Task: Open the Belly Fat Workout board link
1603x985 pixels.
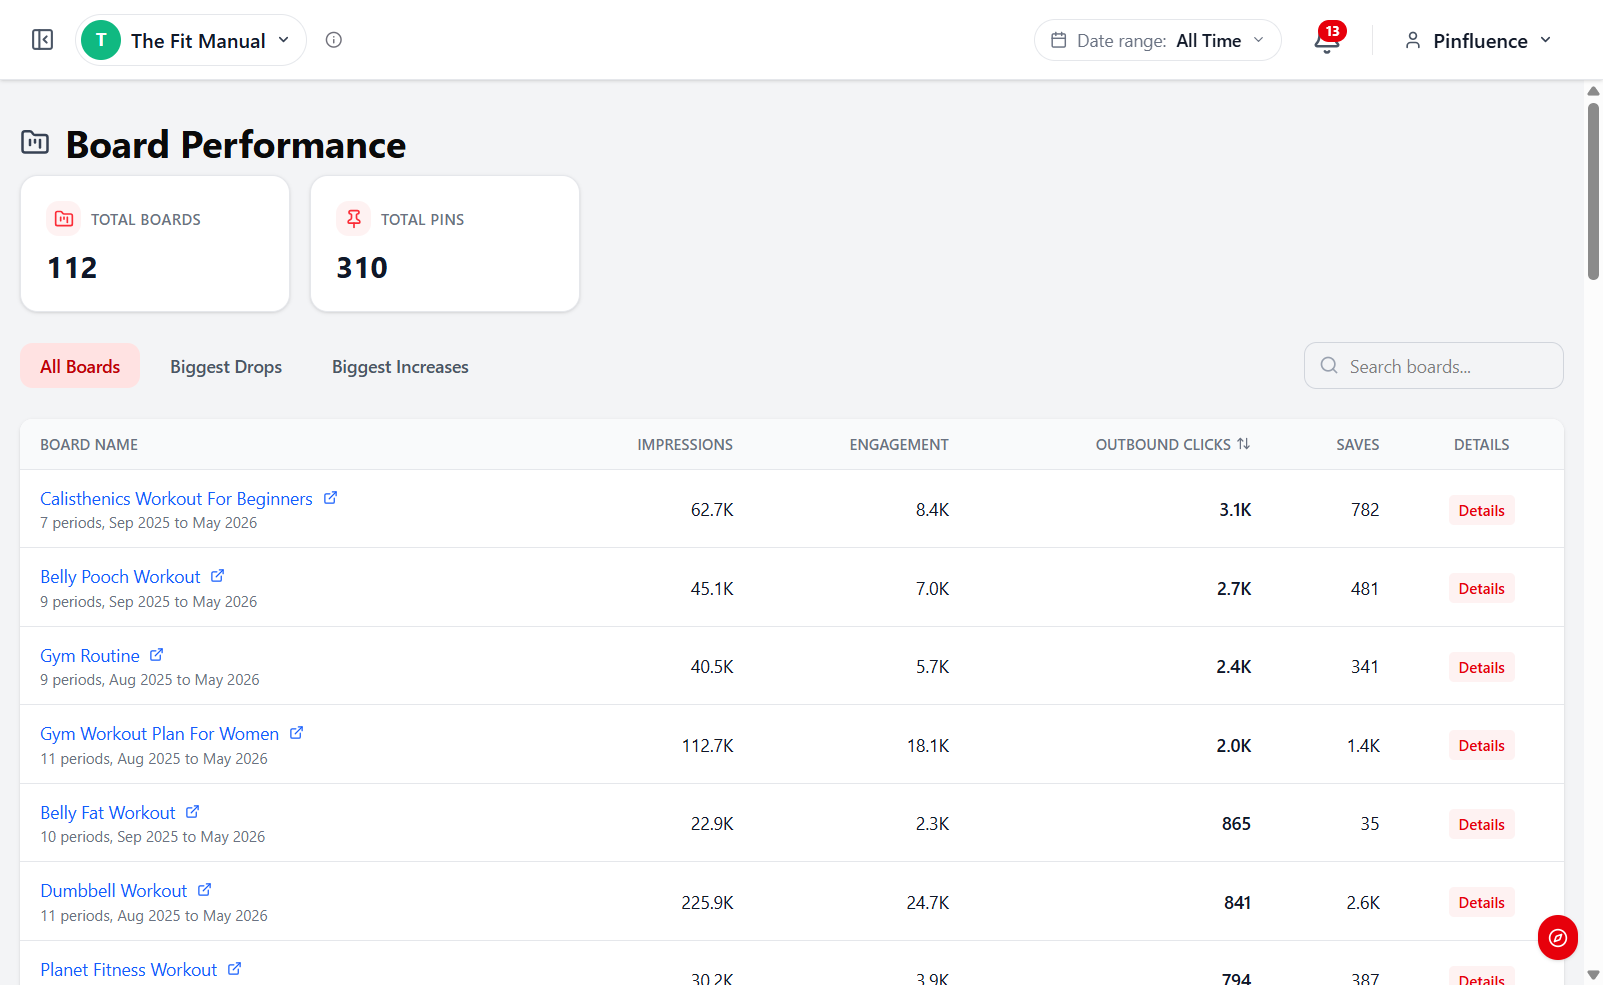Action: [x=108, y=812]
